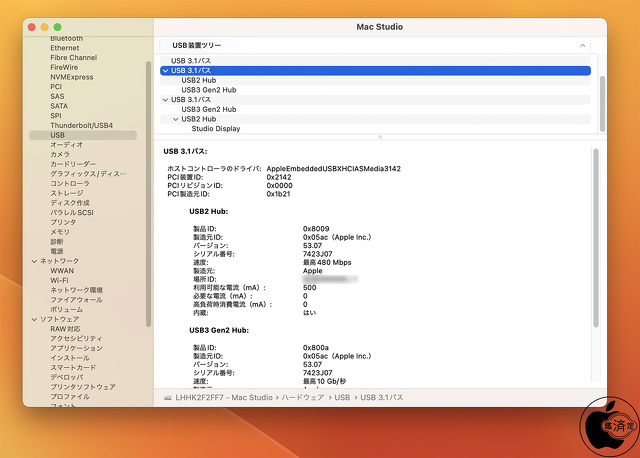Open 電源 in the sidebar
The image size is (640, 458).
(57, 251)
